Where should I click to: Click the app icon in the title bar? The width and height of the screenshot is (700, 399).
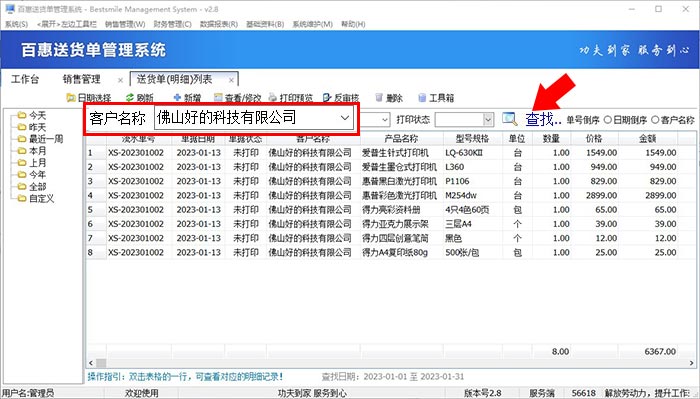pyautogui.click(x=10, y=9)
